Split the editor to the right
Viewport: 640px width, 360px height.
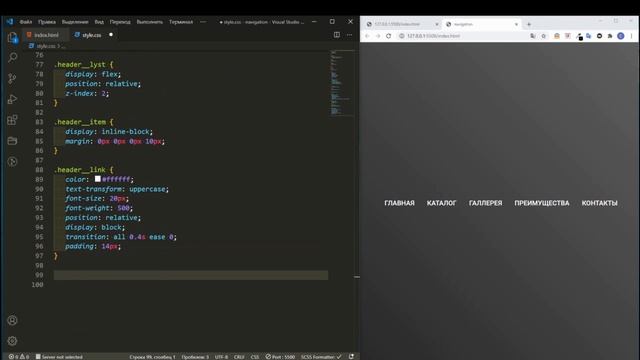(337, 35)
